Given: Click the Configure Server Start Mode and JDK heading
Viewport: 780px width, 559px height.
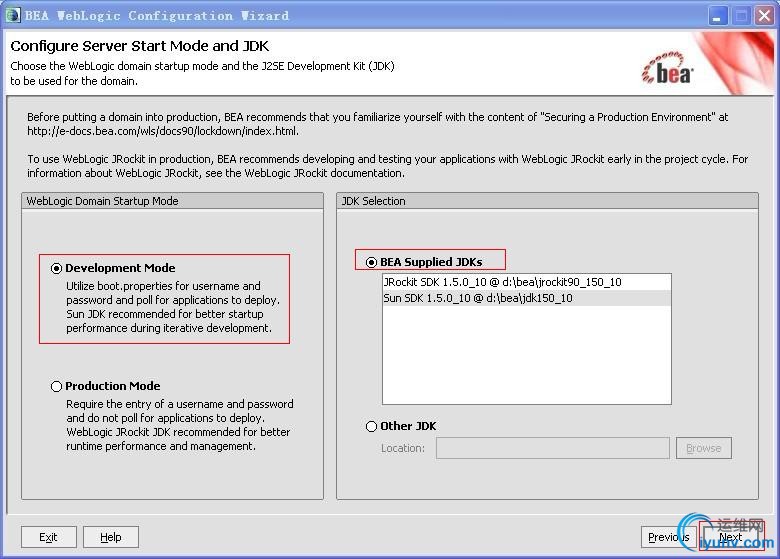Looking at the screenshot, I should tap(139, 46).
